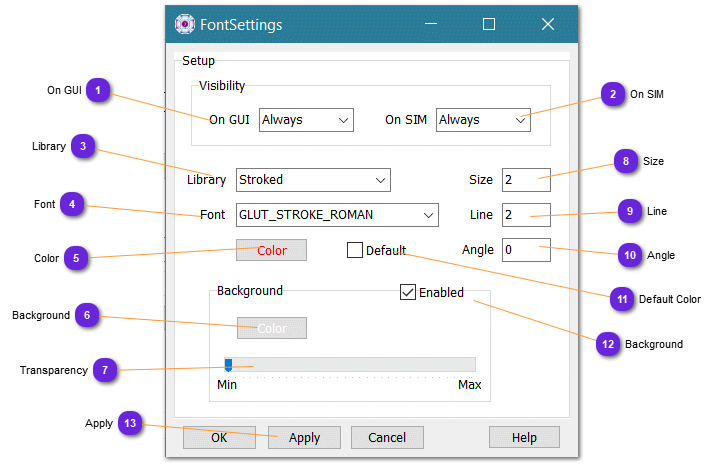717x466 pixels.
Task: Expand the Font dropdown showing GLUT_STROKE_ROMAN
Action: (338, 214)
